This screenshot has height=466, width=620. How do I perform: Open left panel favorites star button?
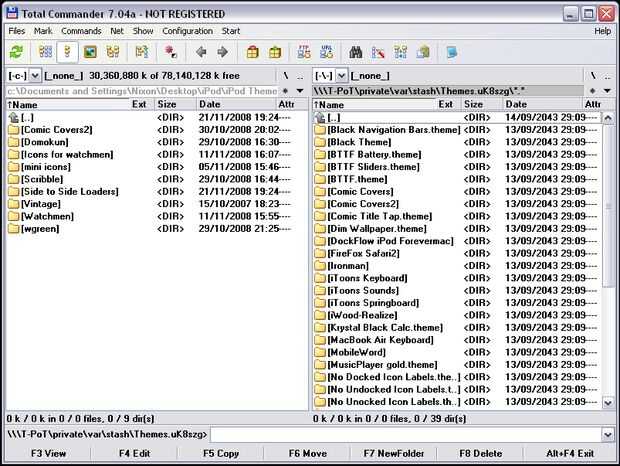click(285, 91)
